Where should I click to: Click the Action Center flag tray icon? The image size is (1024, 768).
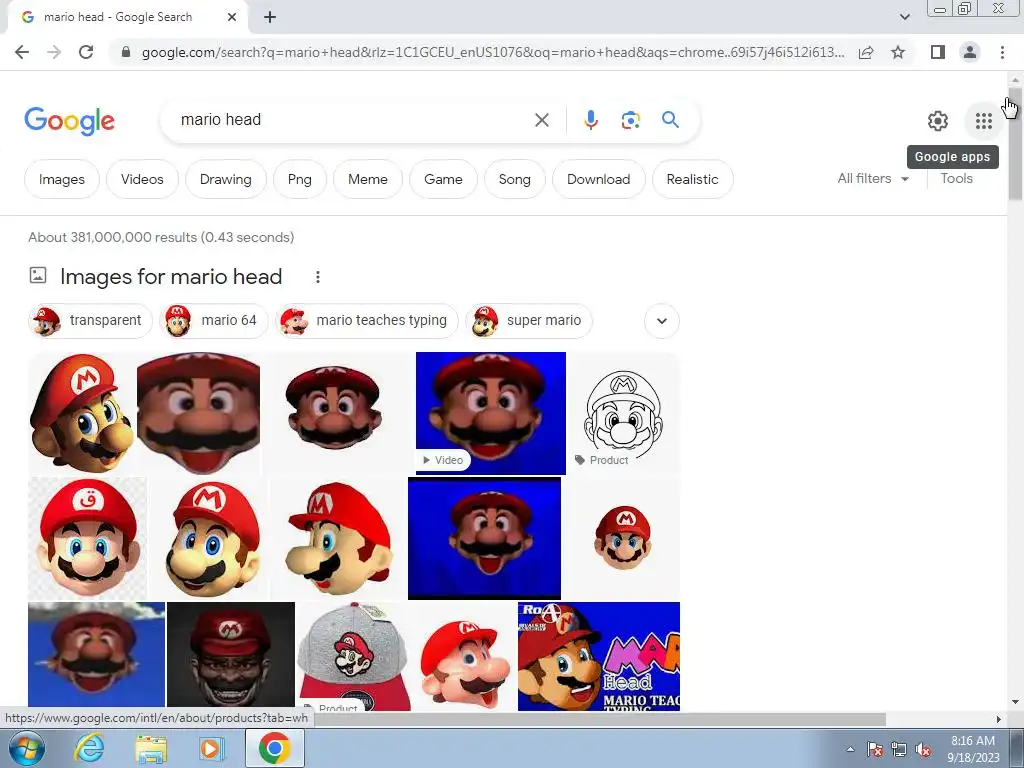tap(874, 749)
